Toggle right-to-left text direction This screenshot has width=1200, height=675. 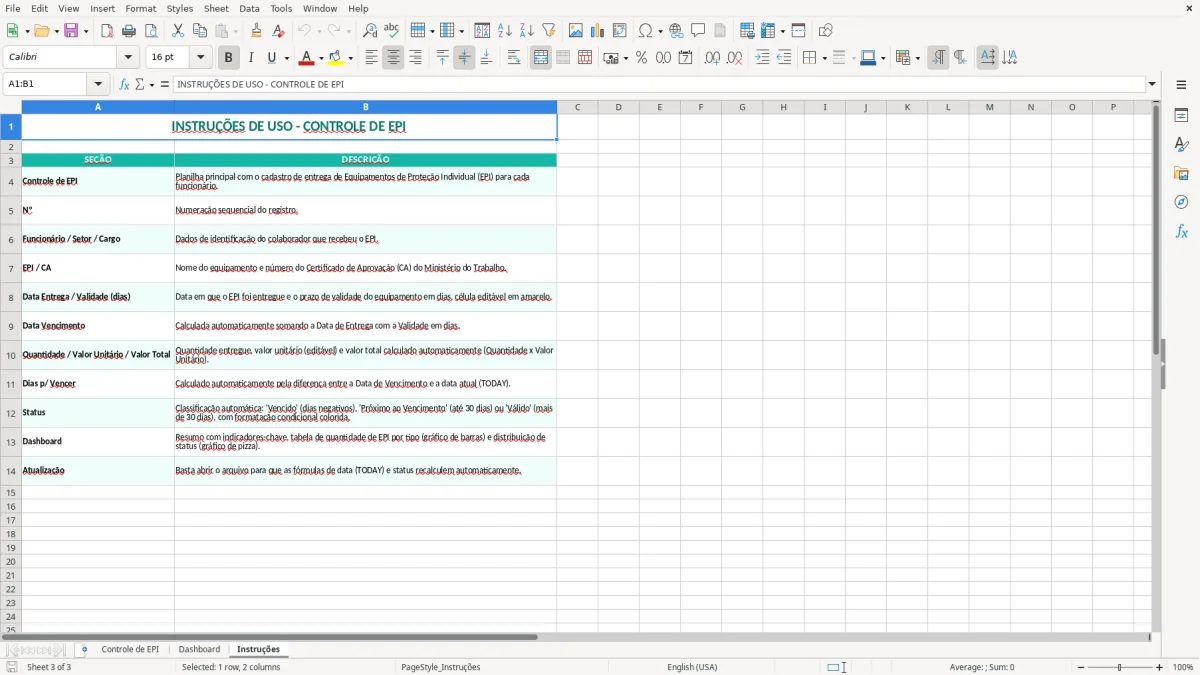(960, 58)
